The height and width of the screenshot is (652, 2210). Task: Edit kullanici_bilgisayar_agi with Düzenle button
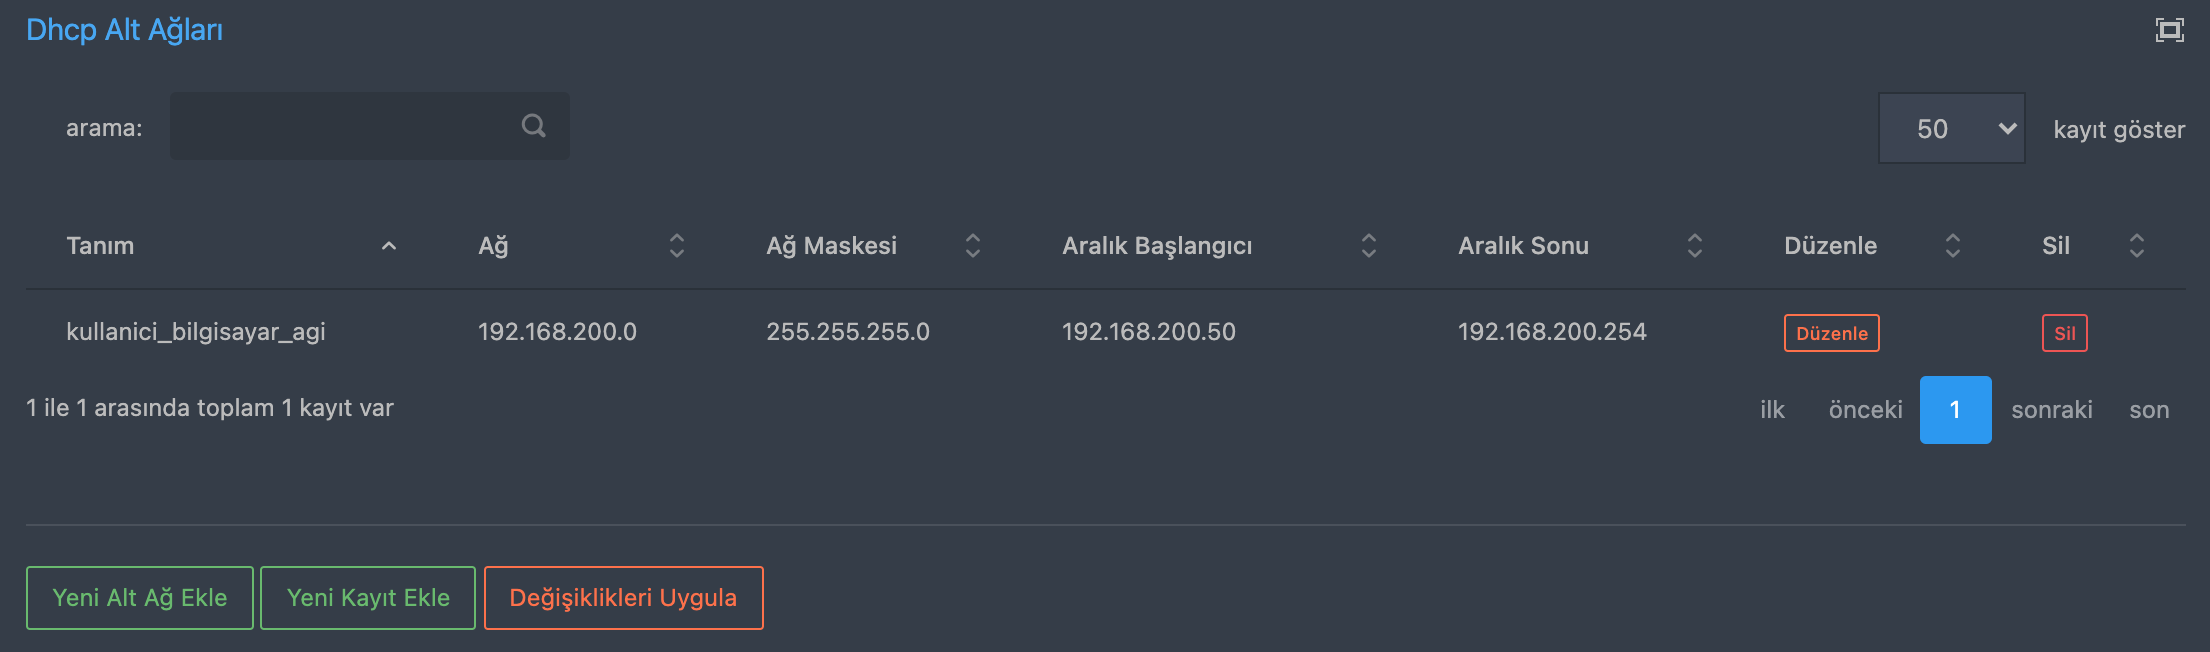pos(1831,333)
